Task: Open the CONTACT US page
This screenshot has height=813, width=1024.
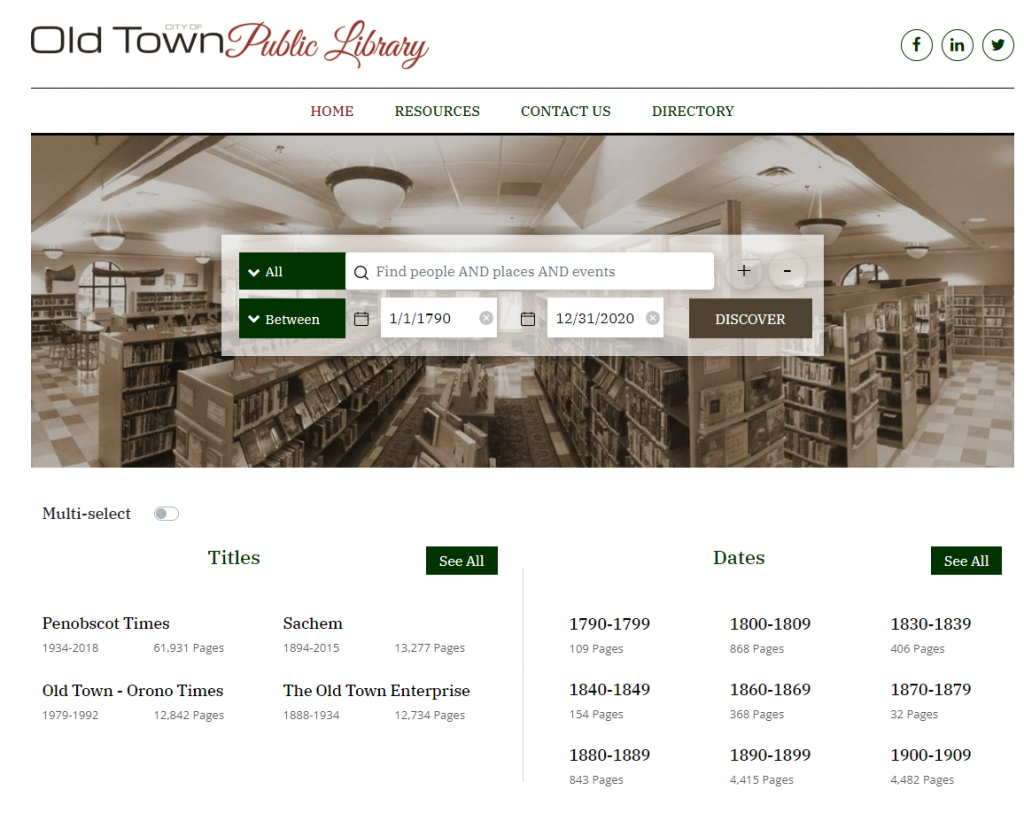Action: click(x=565, y=111)
